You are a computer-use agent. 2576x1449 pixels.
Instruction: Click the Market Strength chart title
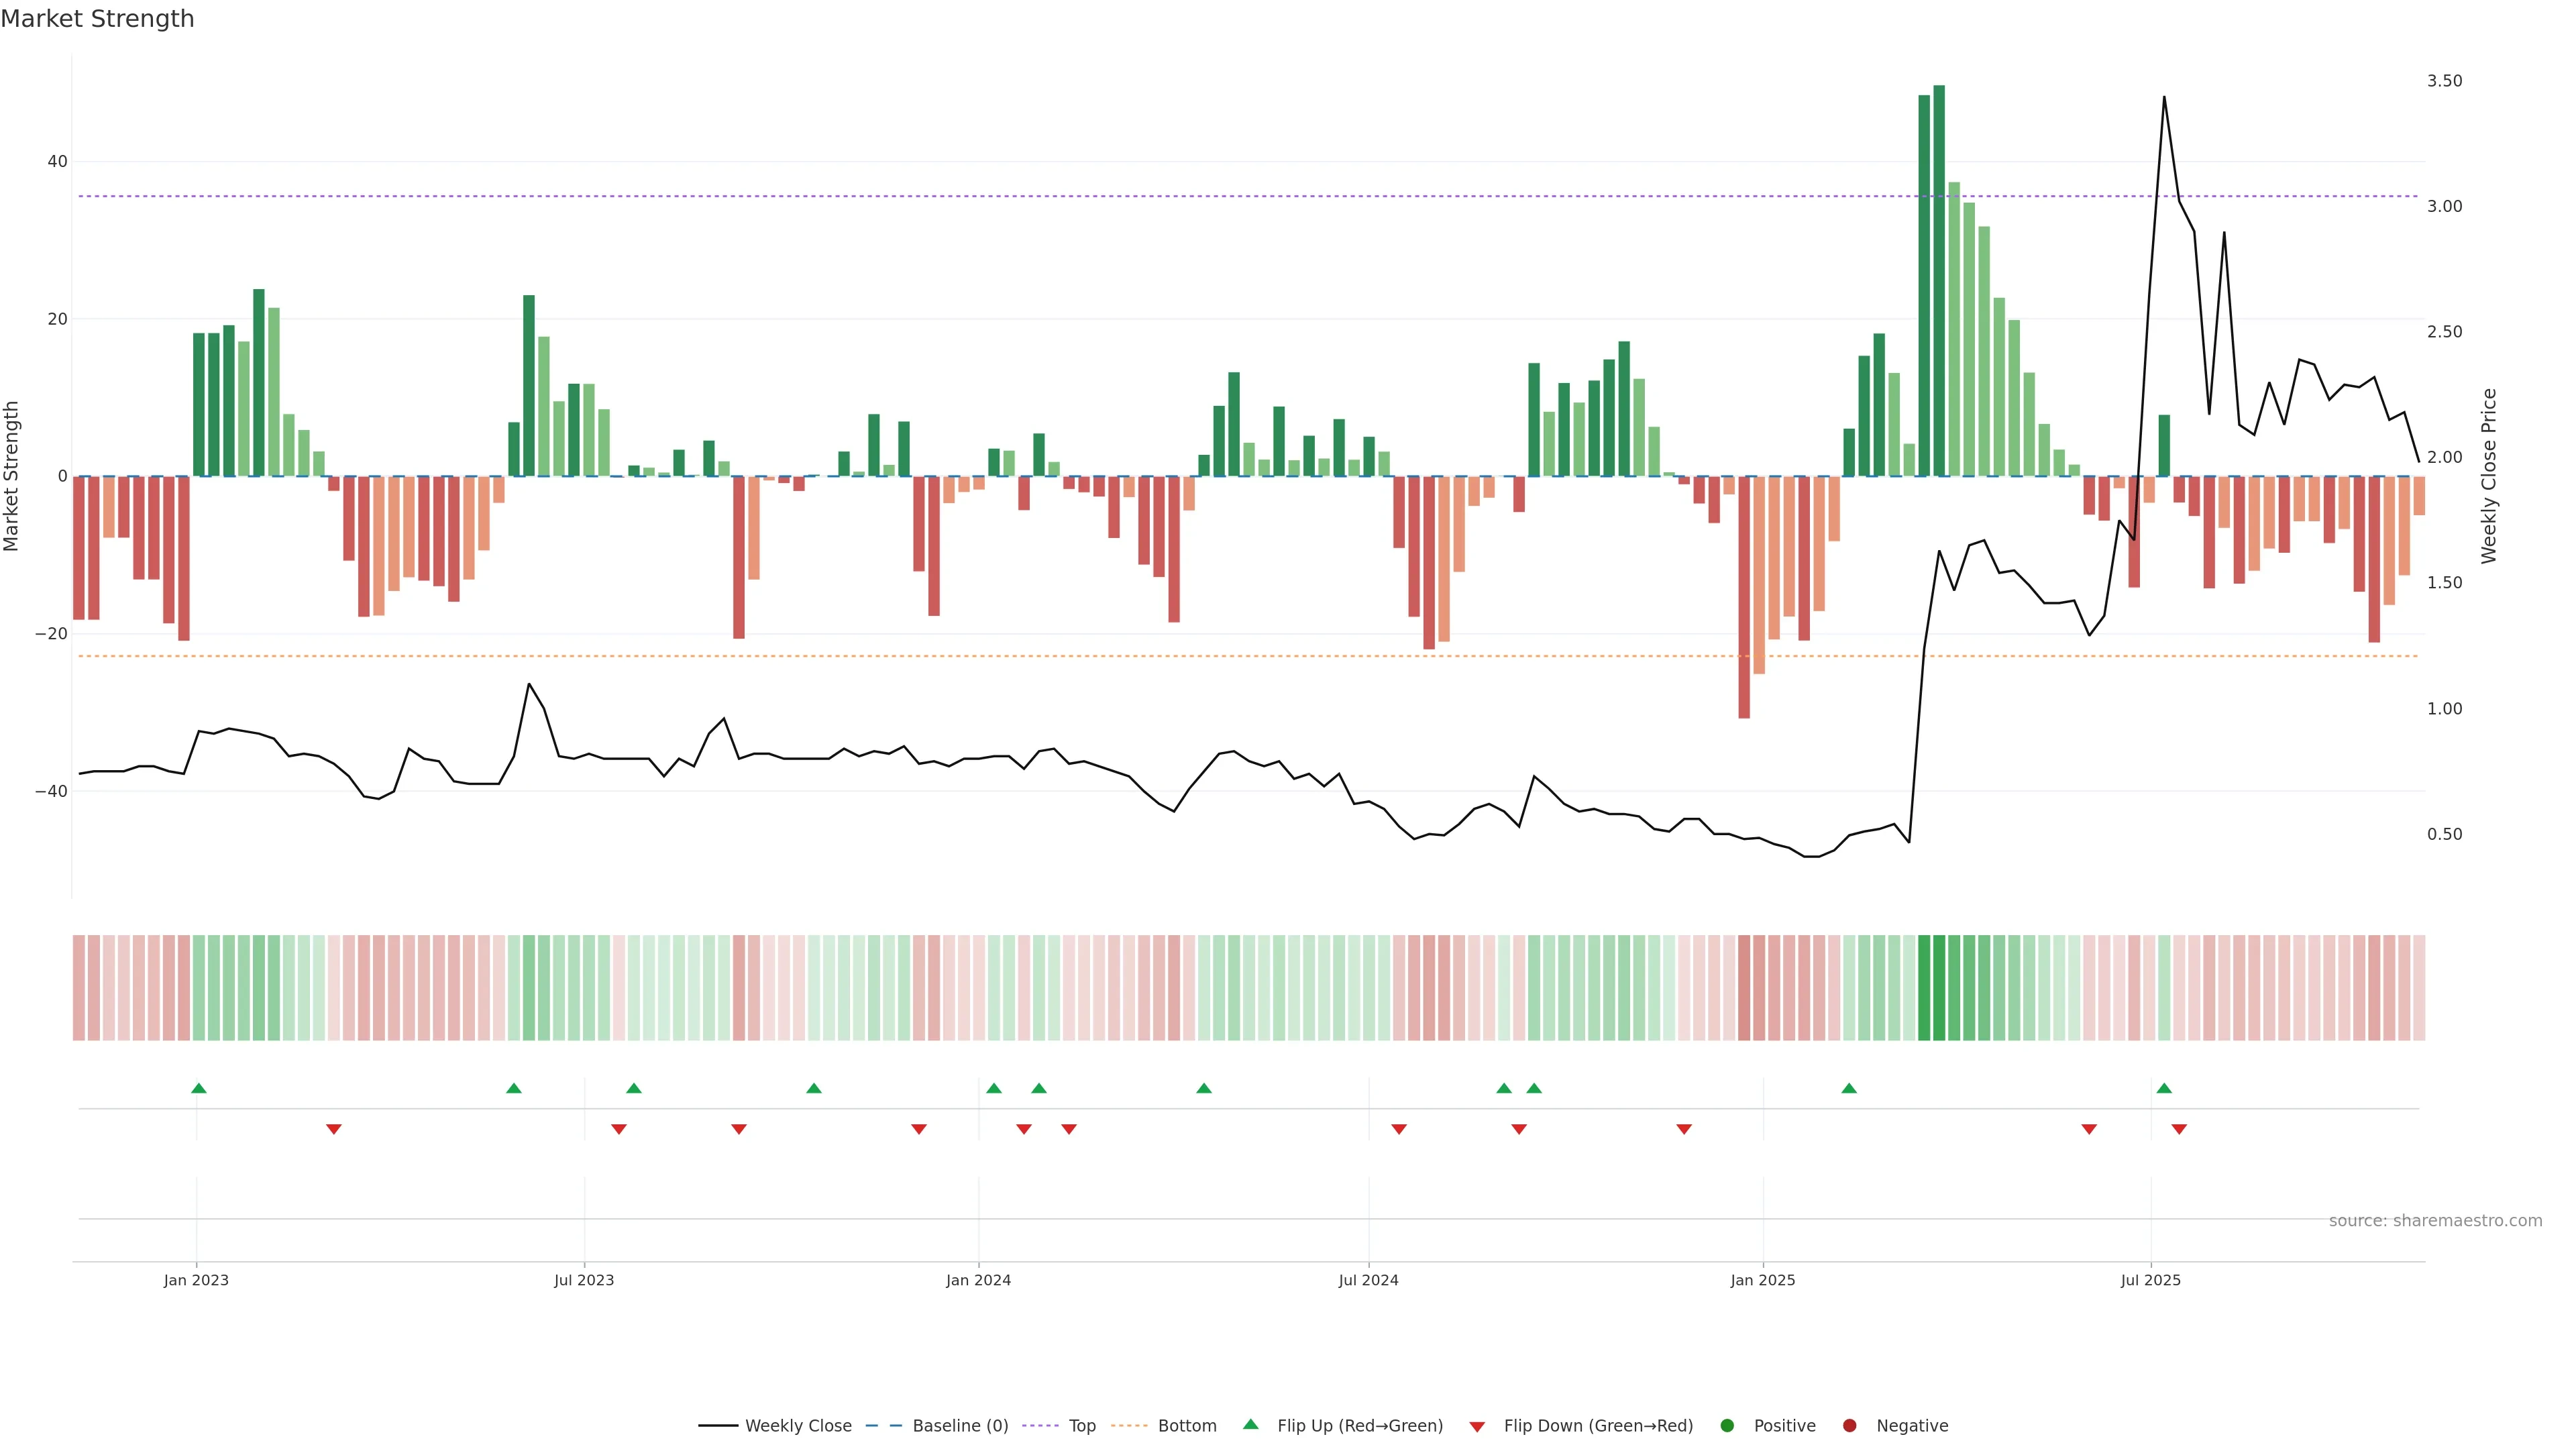(x=97, y=19)
